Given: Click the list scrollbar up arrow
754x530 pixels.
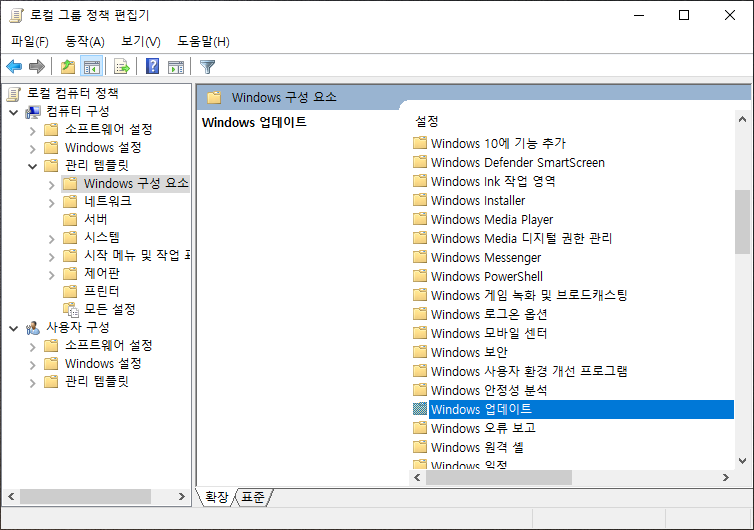Looking at the screenshot, I should pos(742,119).
